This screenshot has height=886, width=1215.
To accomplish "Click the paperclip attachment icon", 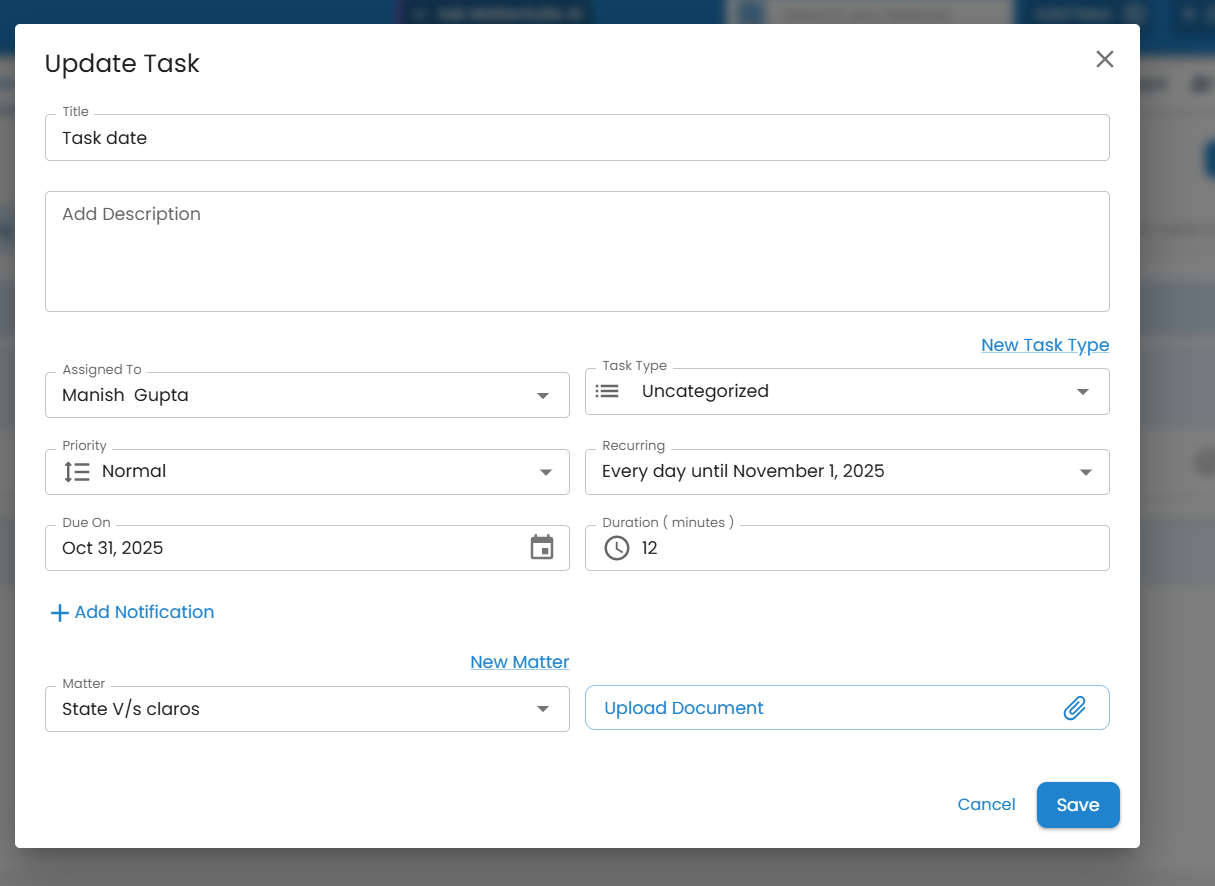I will [1074, 708].
